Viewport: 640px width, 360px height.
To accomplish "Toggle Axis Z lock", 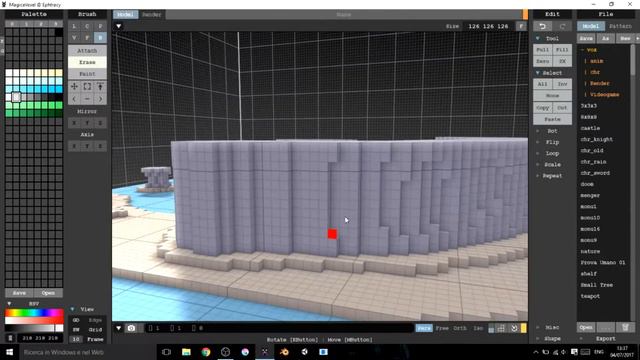I will coord(100,146).
